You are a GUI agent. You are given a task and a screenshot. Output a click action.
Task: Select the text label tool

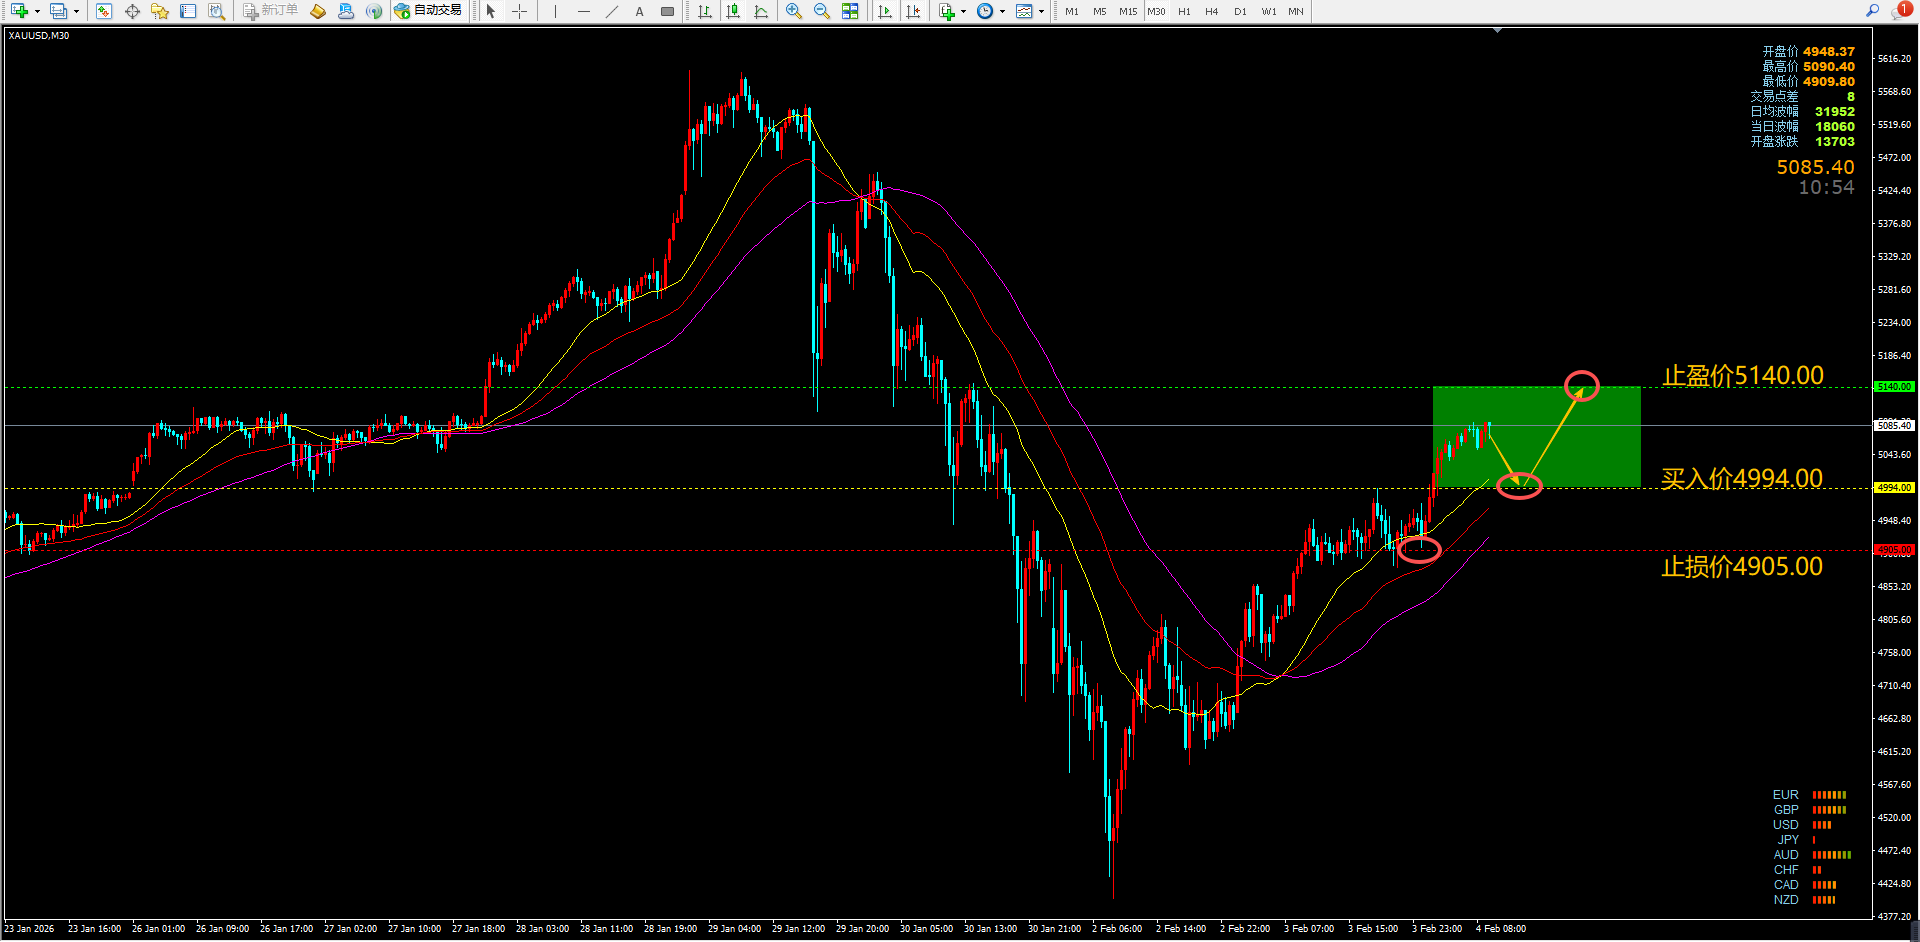coord(639,11)
